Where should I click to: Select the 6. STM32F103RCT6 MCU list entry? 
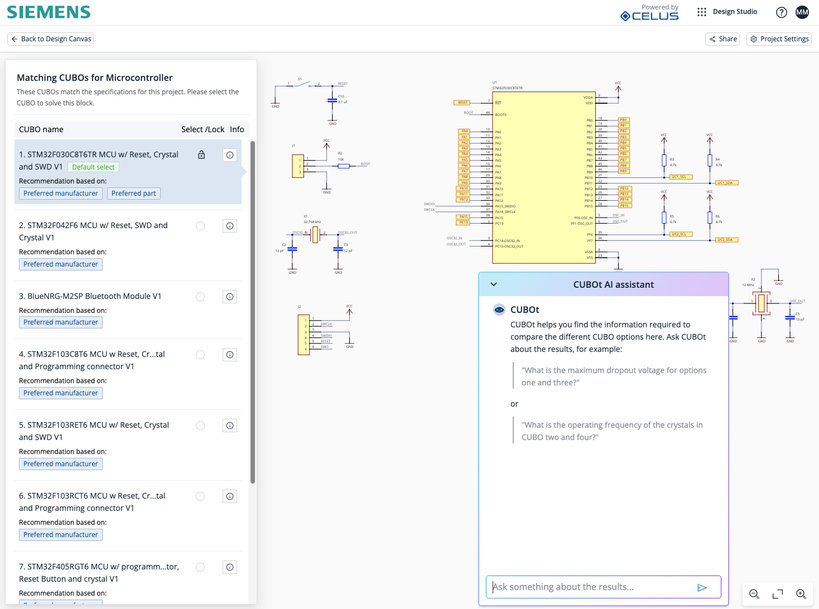pyautogui.click(x=128, y=516)
